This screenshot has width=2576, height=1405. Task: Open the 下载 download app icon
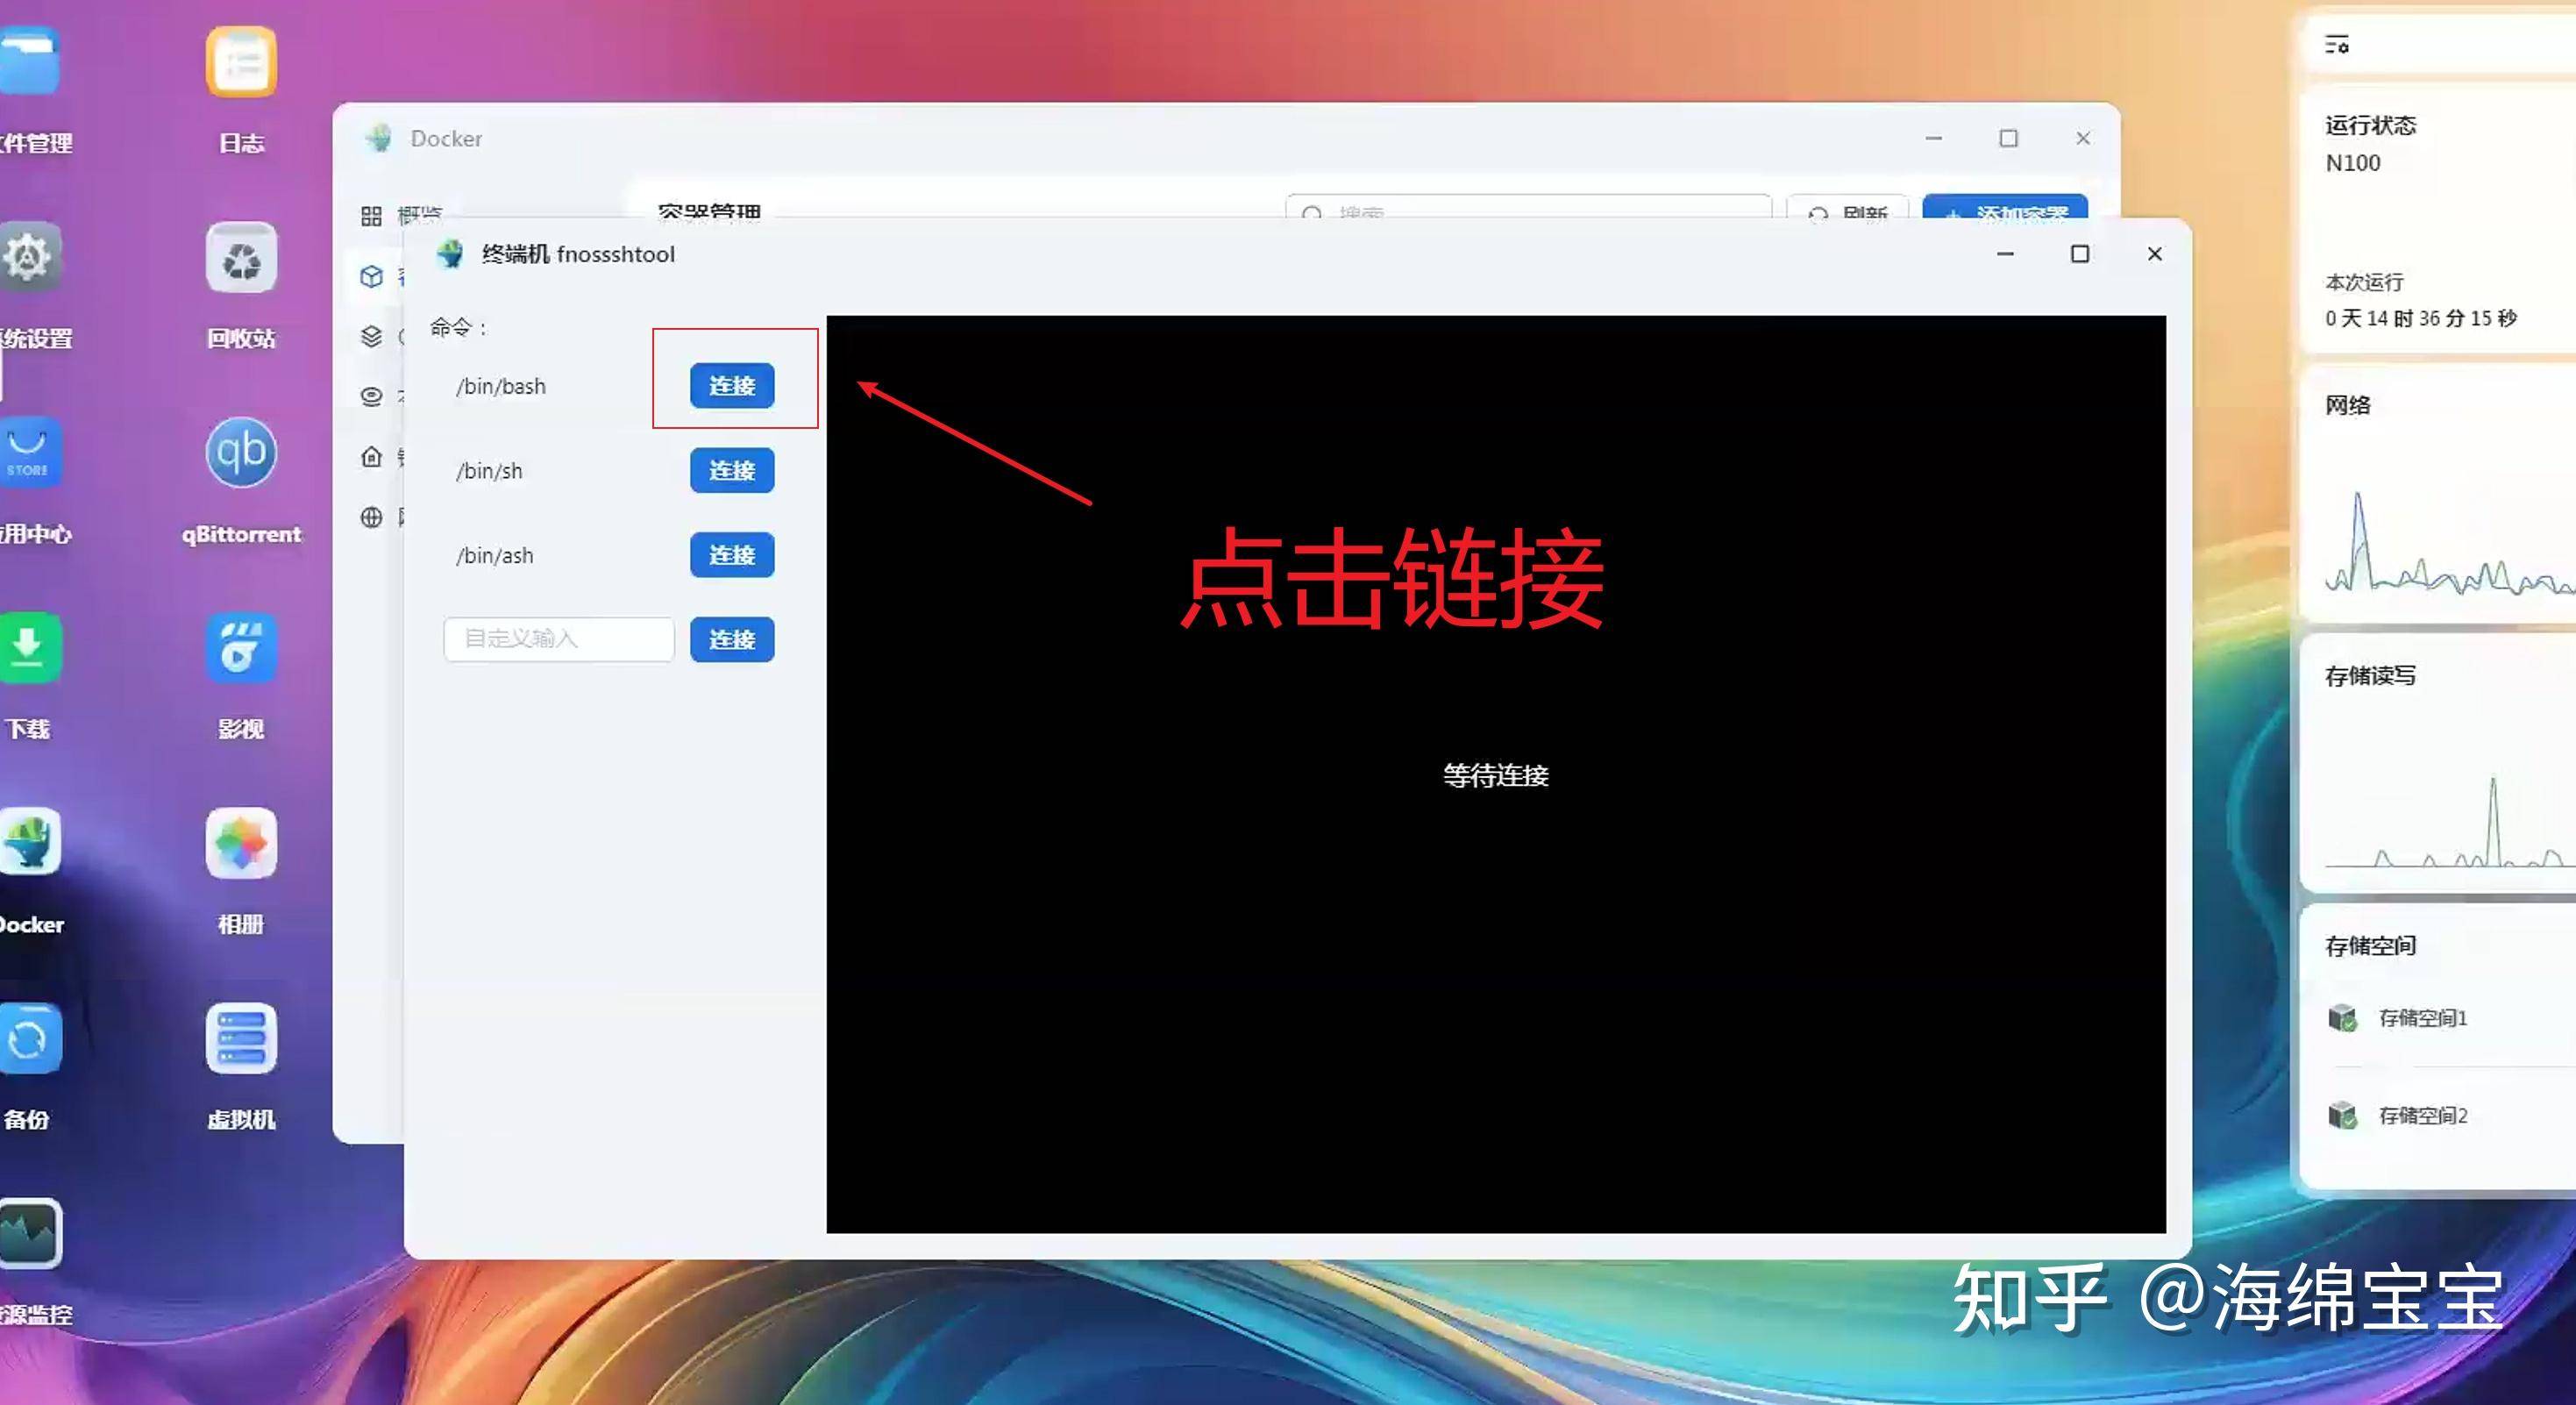coord(29,648)
